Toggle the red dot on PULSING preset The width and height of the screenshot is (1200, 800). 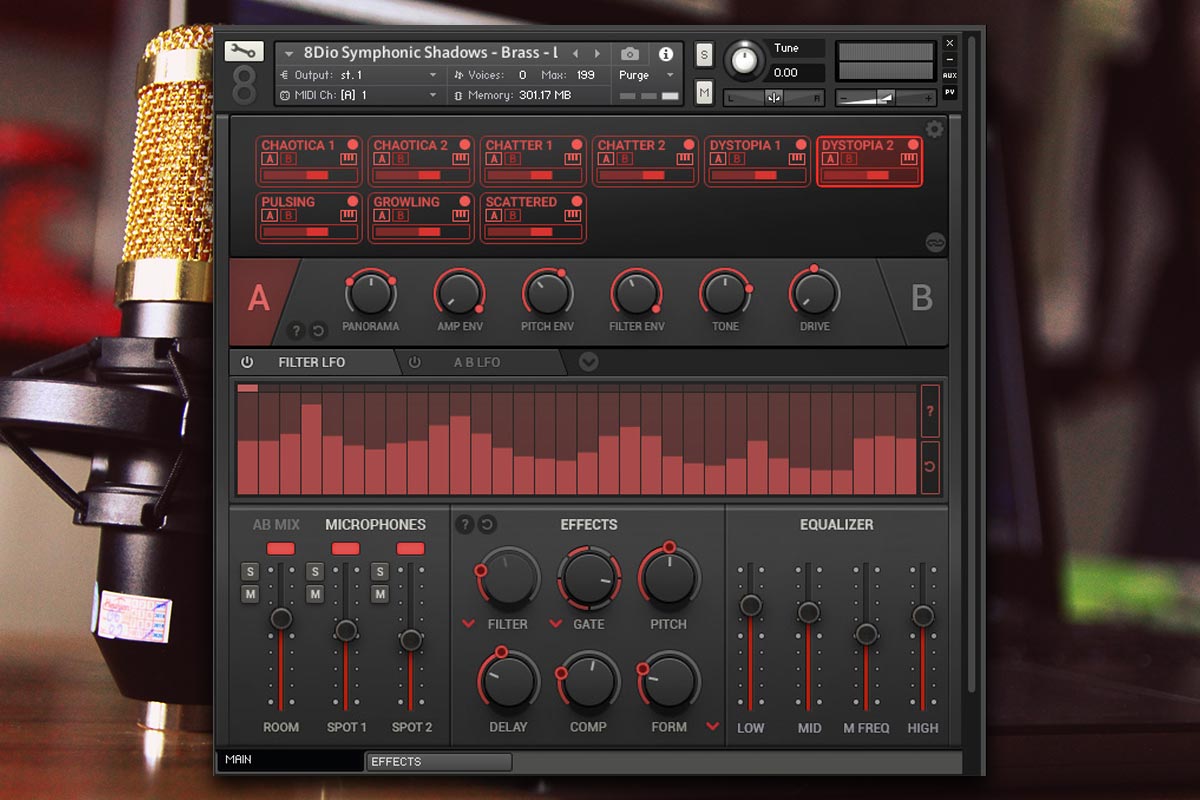(352, 201)
